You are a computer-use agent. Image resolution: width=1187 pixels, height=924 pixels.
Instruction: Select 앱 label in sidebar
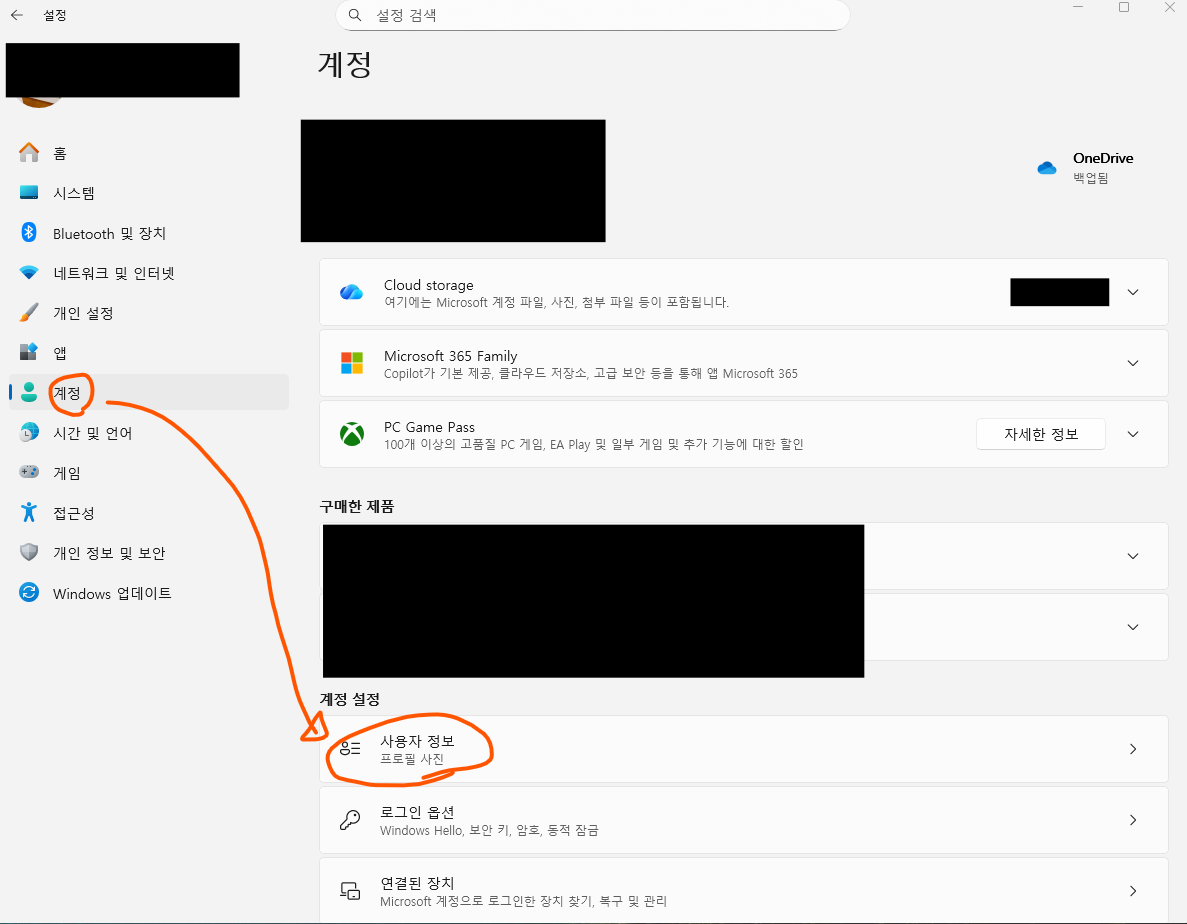tap(60, 353)
